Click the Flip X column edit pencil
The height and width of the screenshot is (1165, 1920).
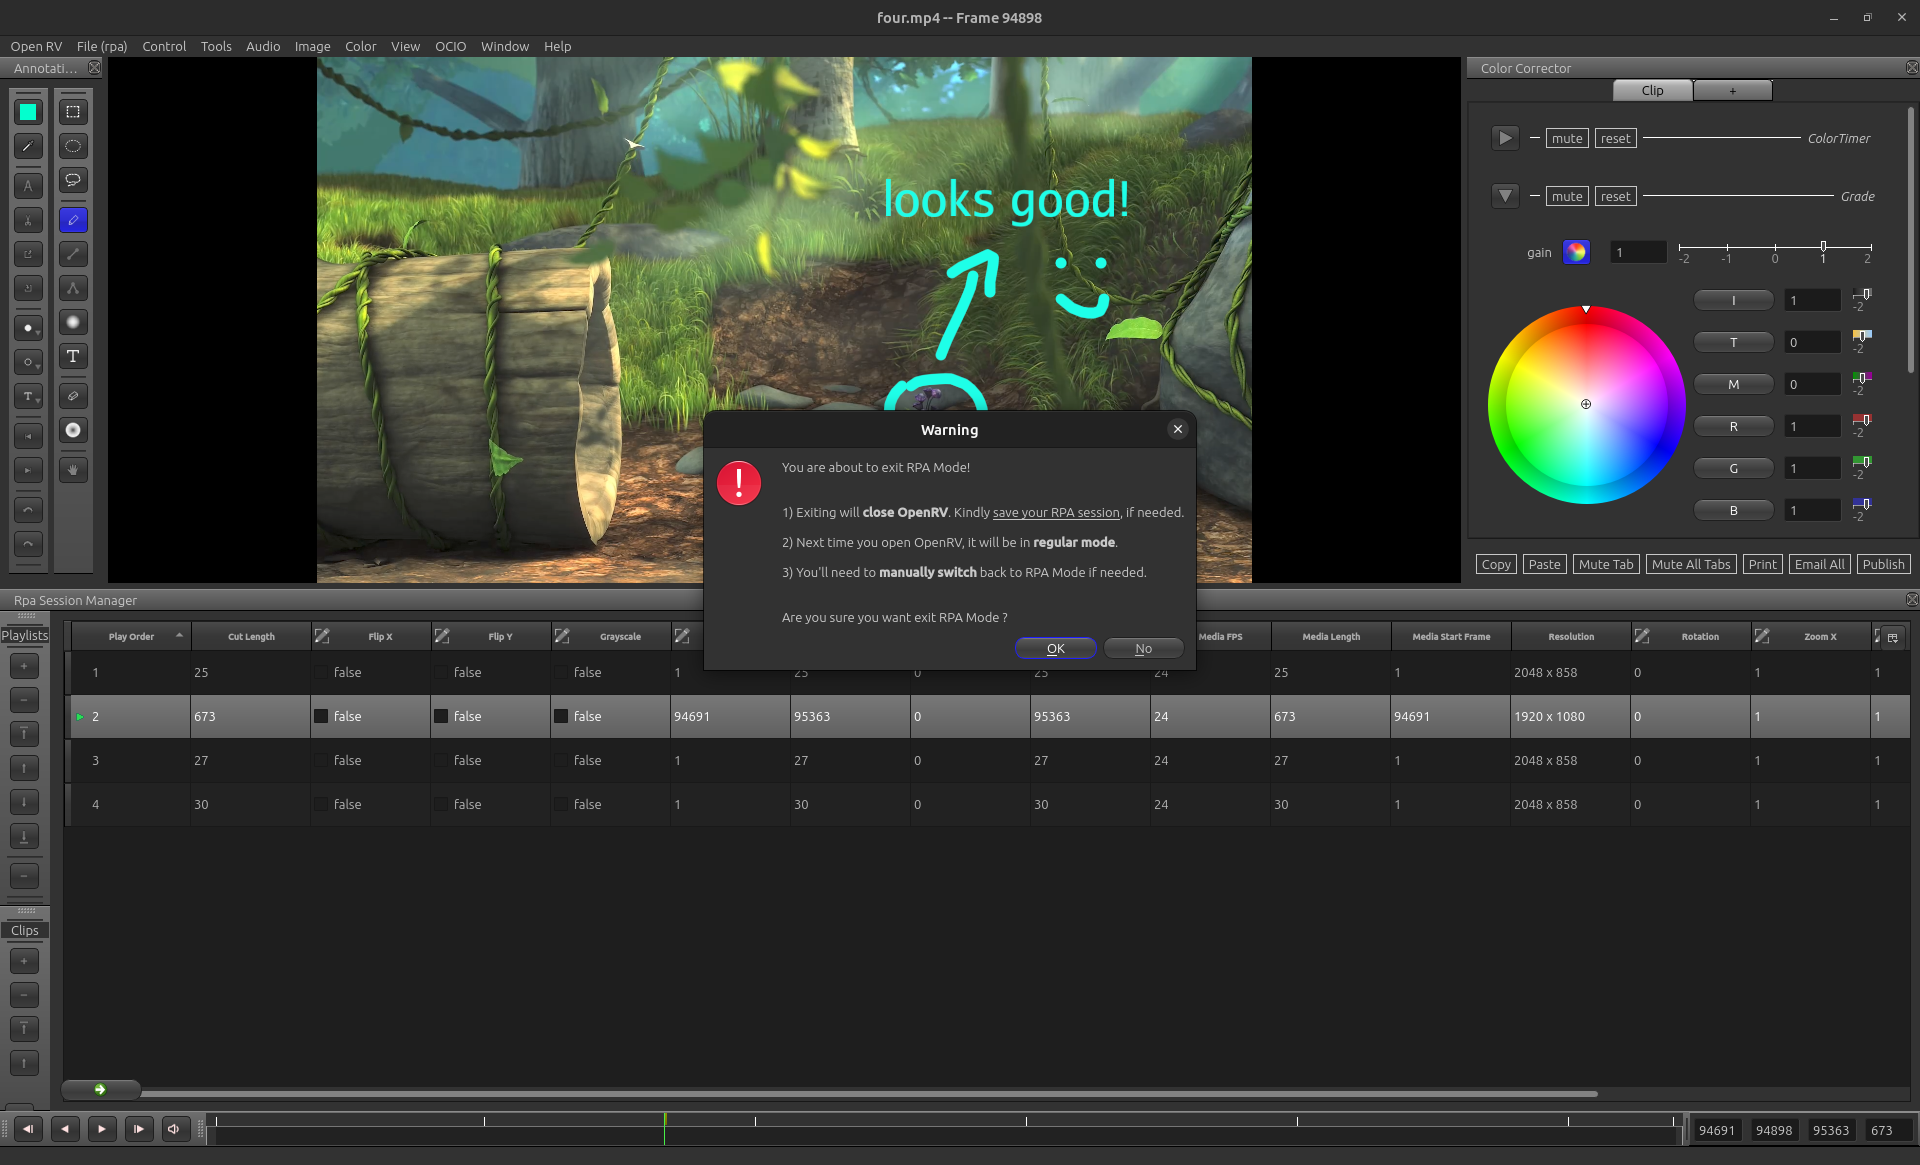(322, 636)
